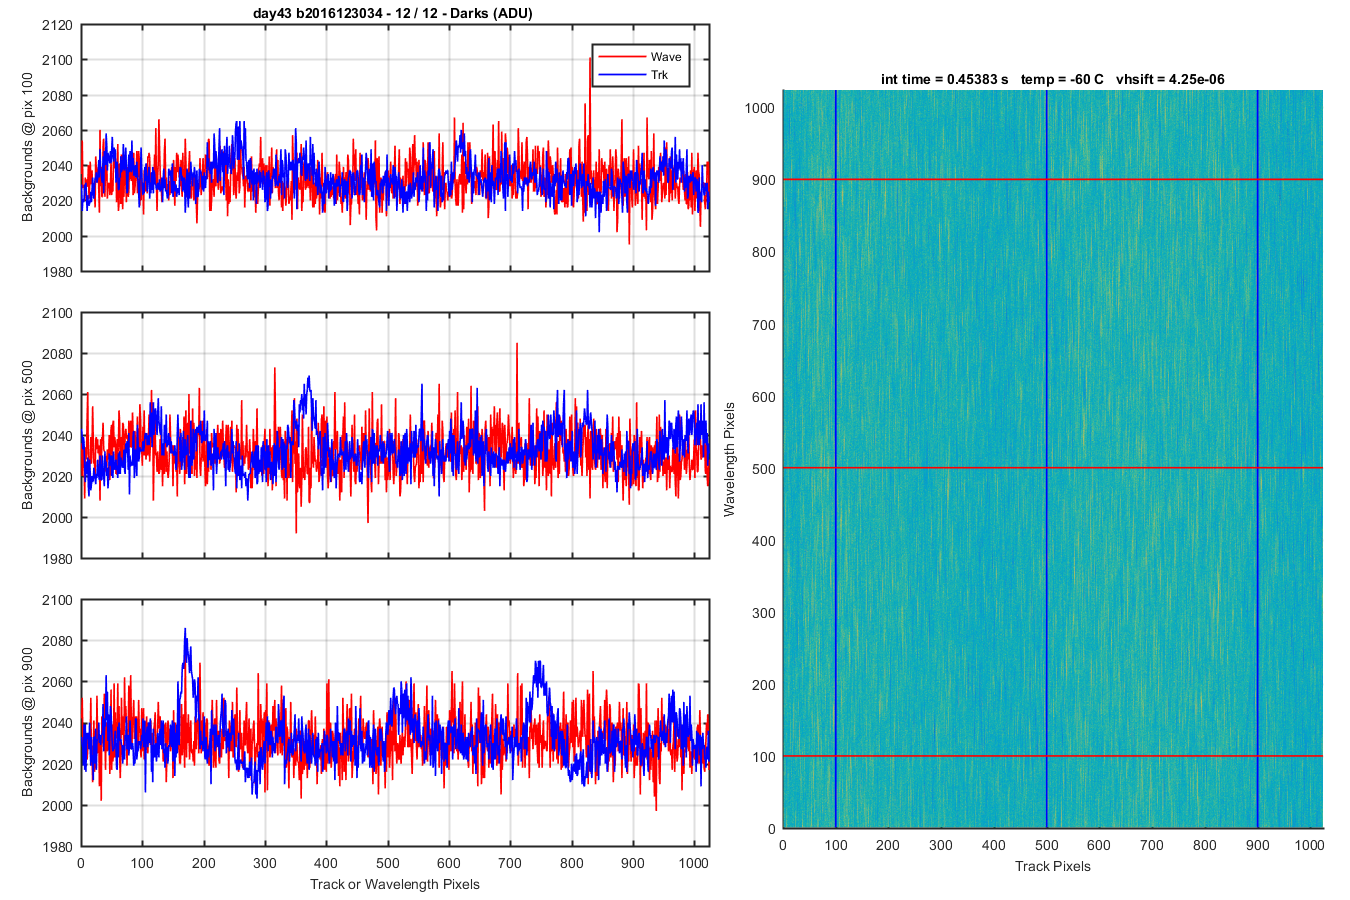Click the 'Wave' legend entry

[x=666, y=57]
